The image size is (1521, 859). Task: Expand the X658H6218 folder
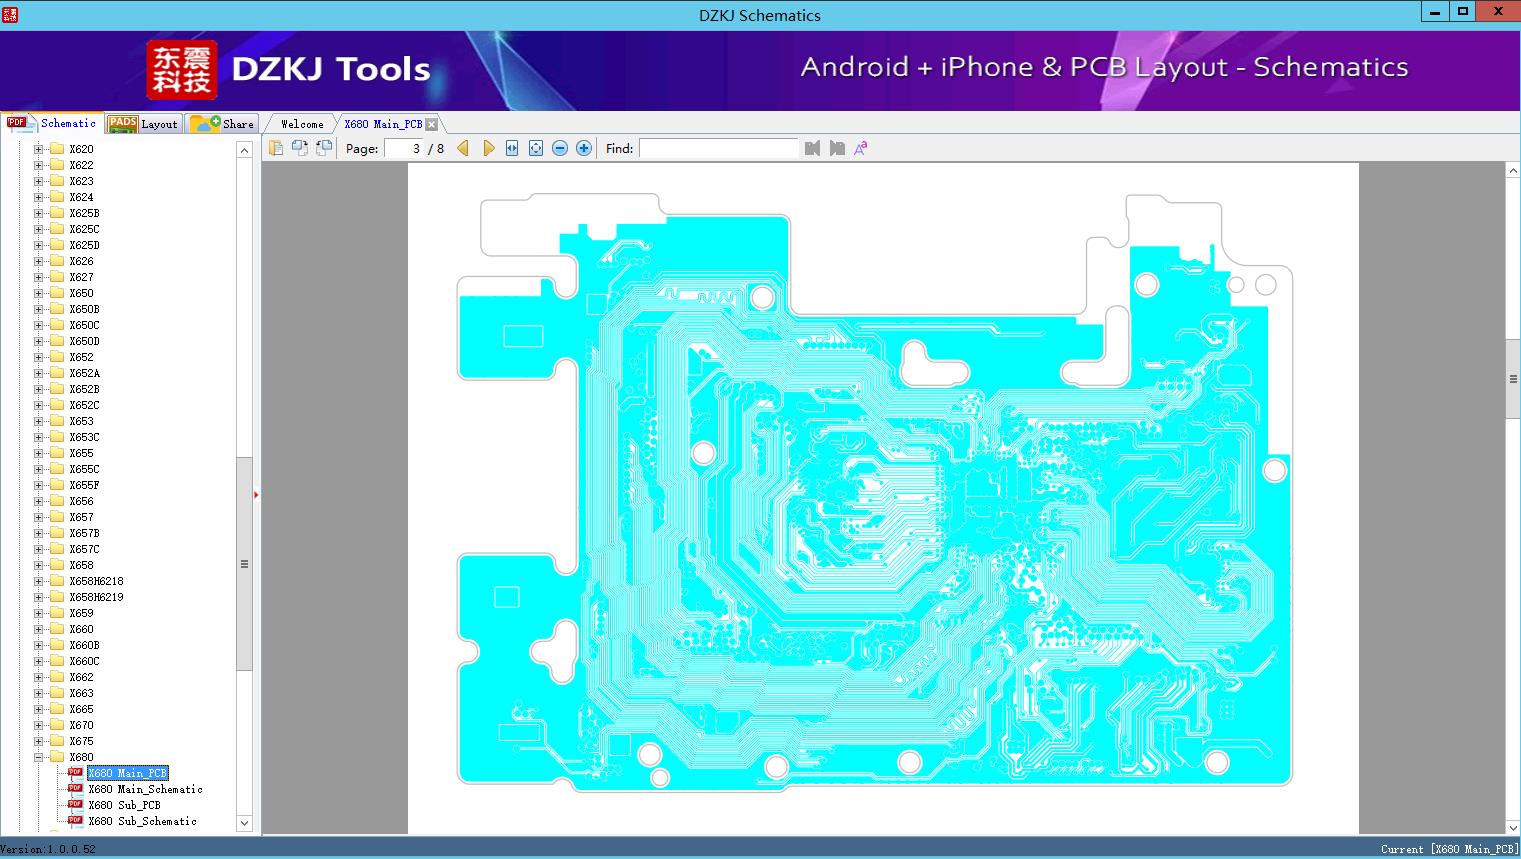coord(39,581)
